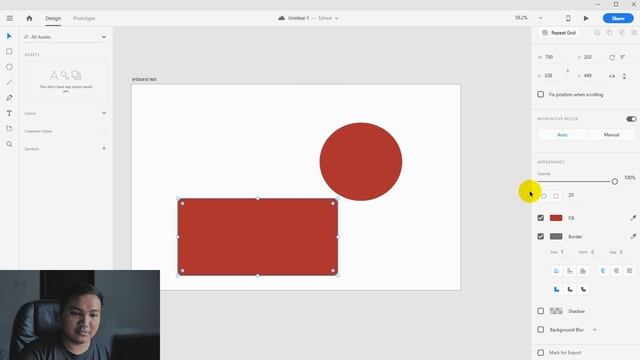The image size is (640, 360).
Task: Click the Shadow color swatch
Action: pyautogui.click(x=556, y=311)
